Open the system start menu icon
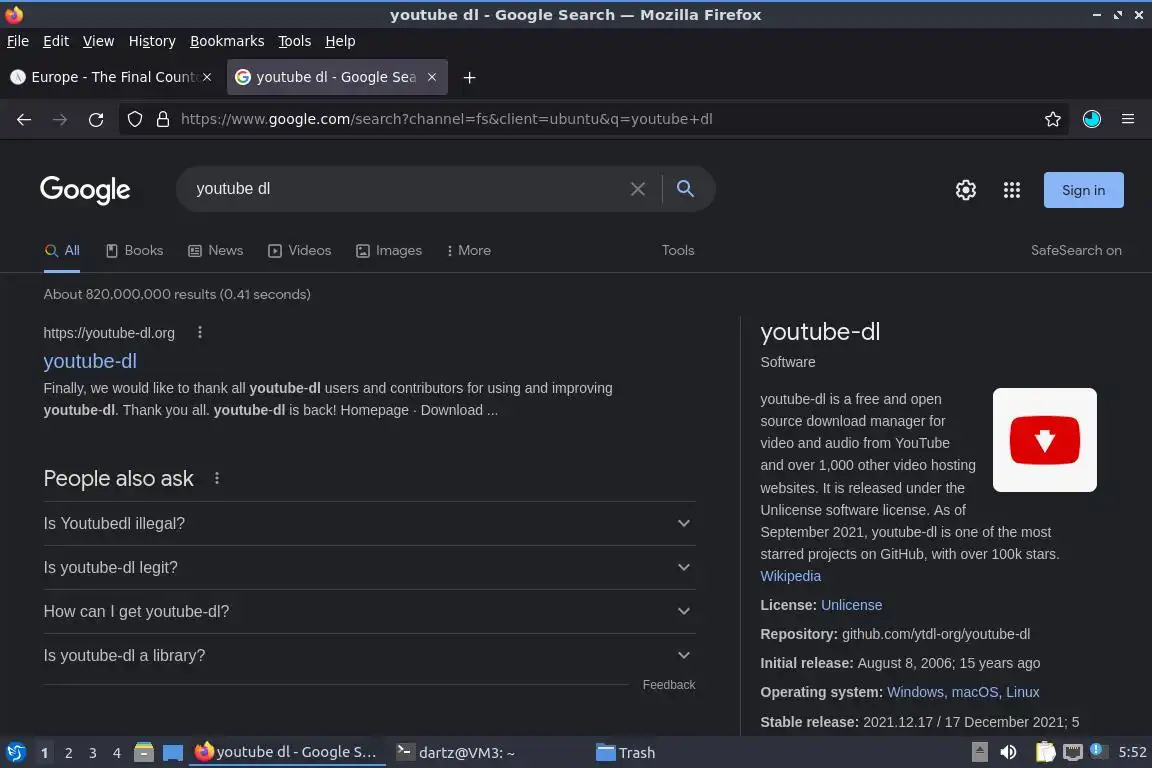1152x768 pixels. [x=15, y=753]
